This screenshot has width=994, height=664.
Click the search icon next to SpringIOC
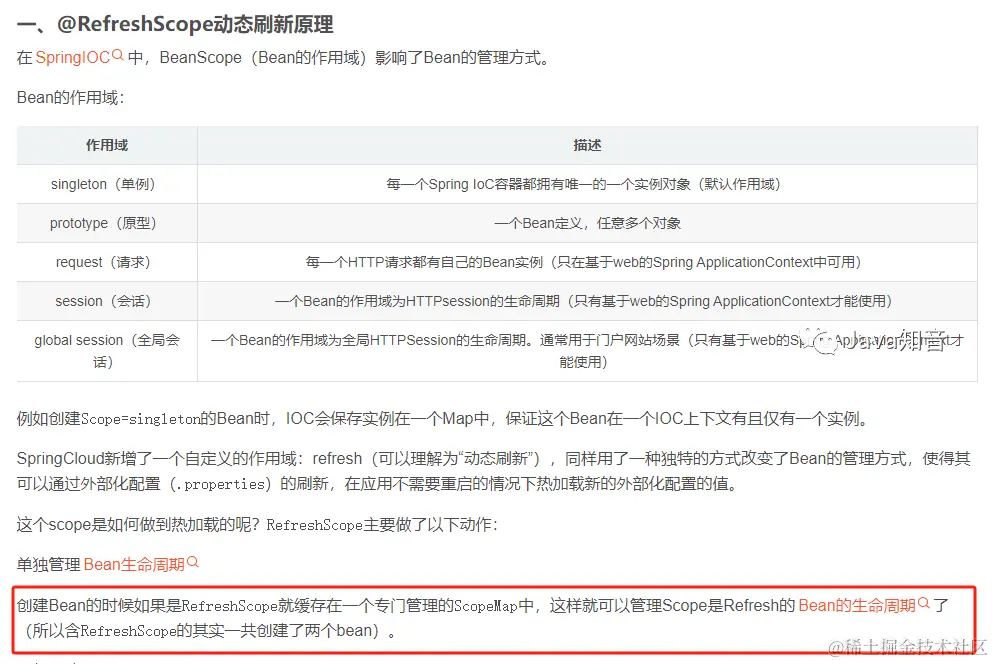[x=117, y=55]
